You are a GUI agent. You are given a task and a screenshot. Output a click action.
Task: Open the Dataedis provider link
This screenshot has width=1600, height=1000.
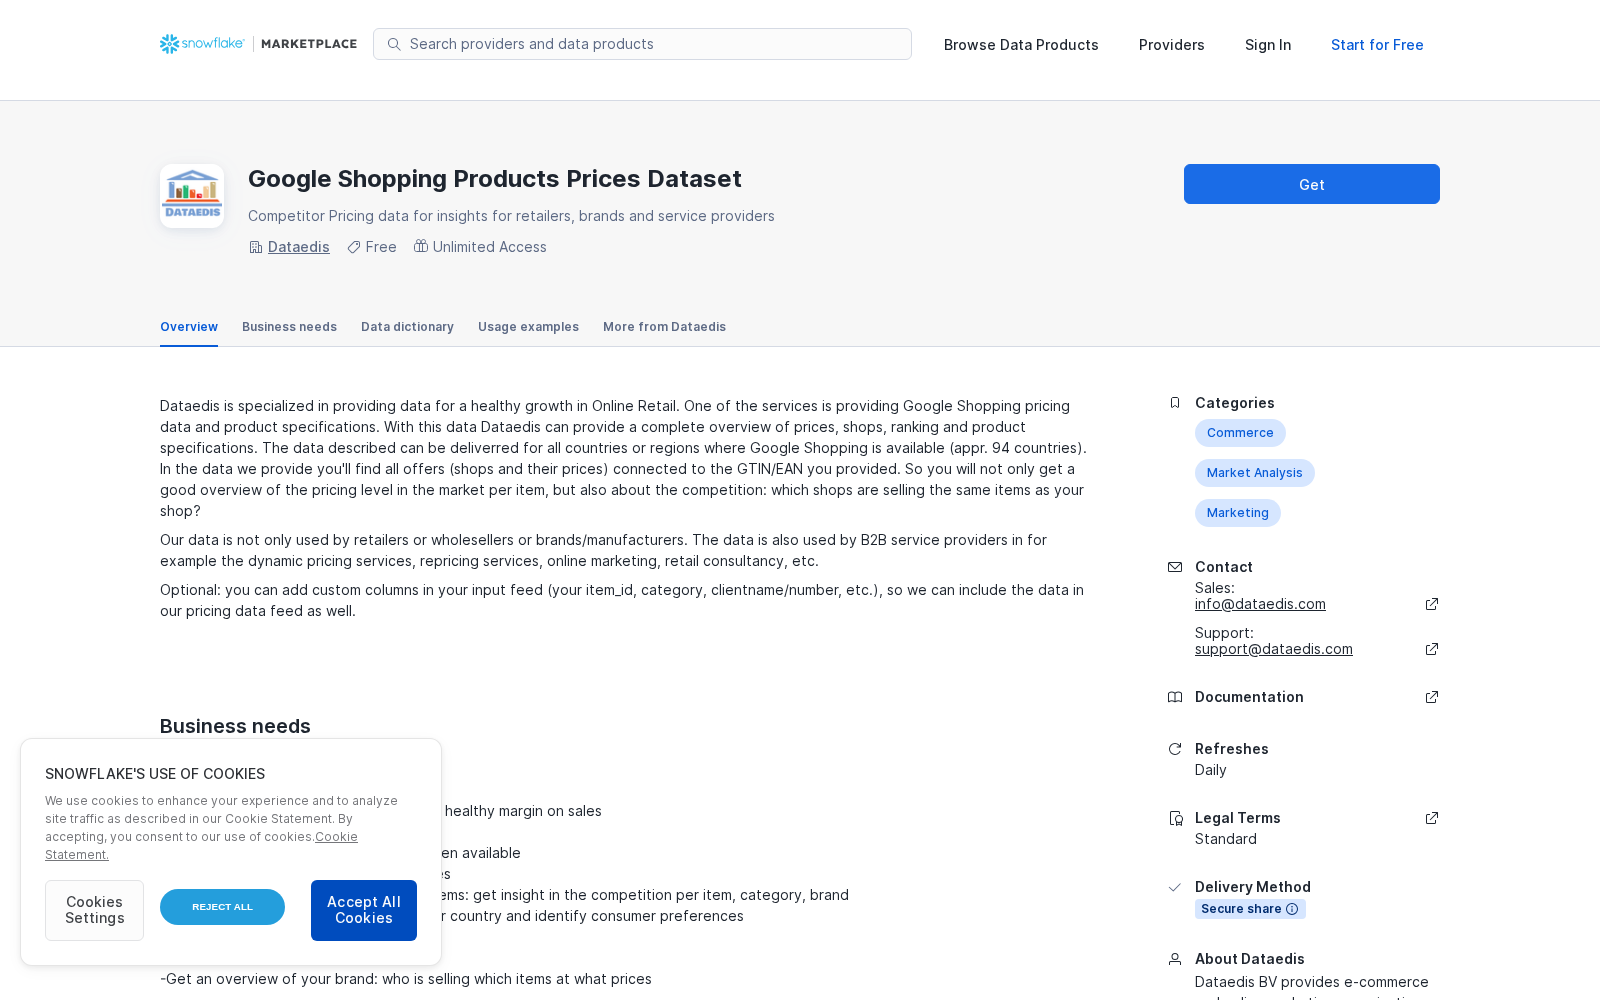point(299,247)
